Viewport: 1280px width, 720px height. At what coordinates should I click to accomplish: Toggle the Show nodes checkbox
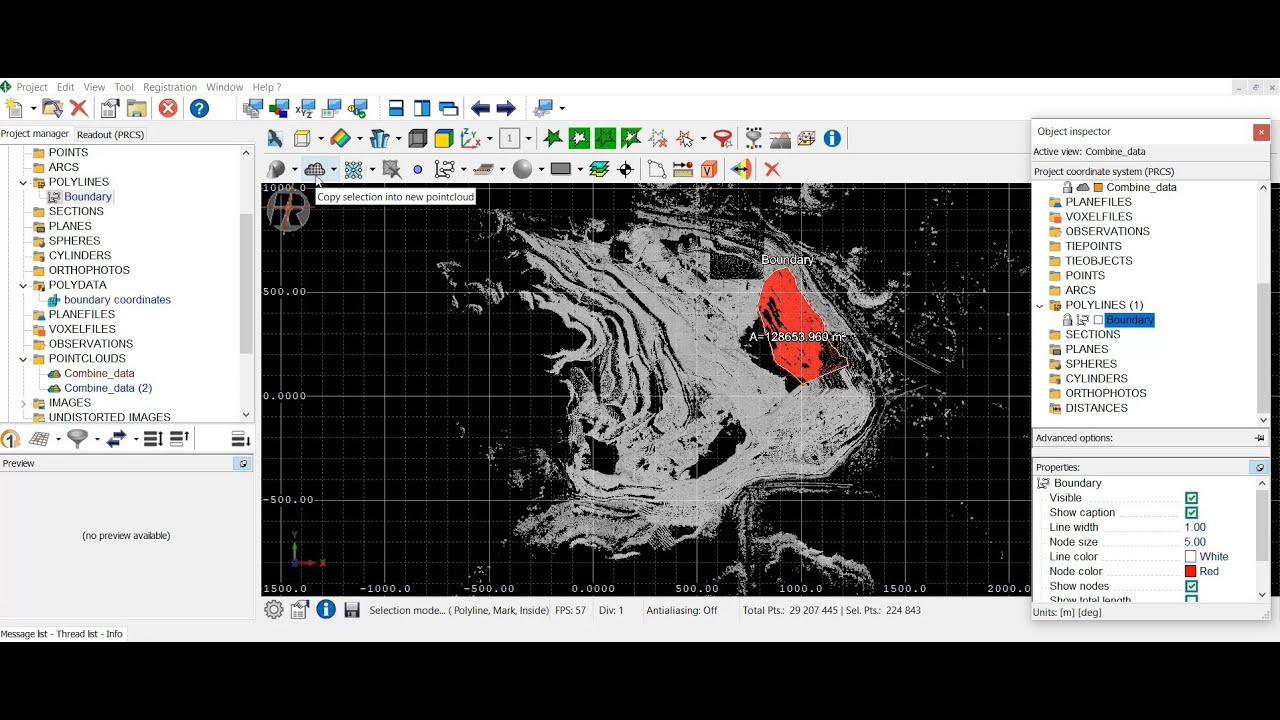pos(1191,586)
